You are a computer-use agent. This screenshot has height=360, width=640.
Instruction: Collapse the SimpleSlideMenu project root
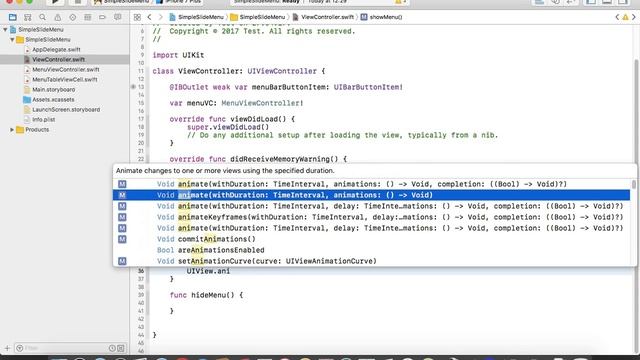click(x=5, y=30)
